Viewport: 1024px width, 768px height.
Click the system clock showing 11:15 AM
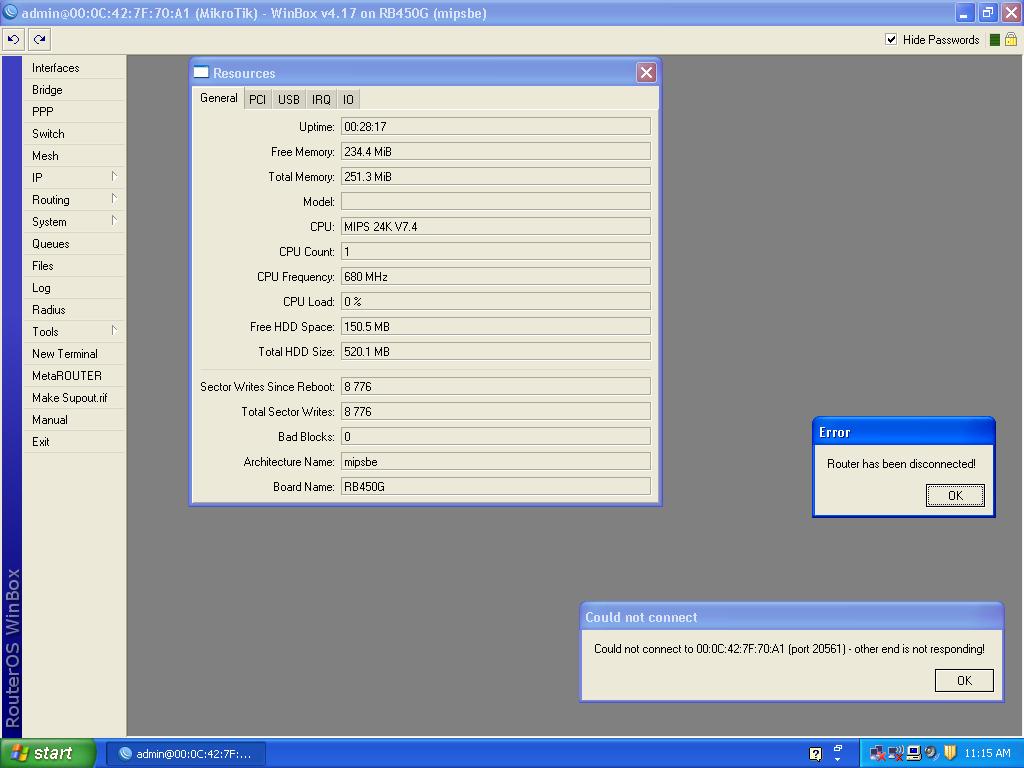point(987,753)
